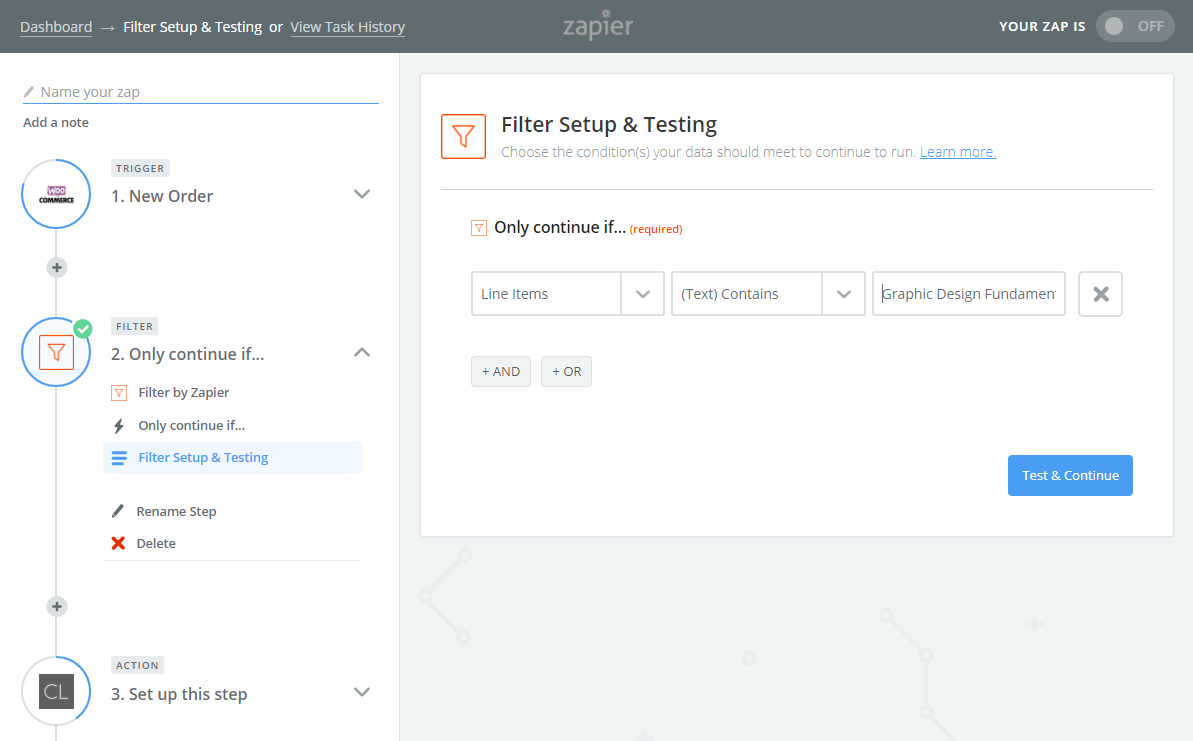Add a step with plus below New Order

56,268
